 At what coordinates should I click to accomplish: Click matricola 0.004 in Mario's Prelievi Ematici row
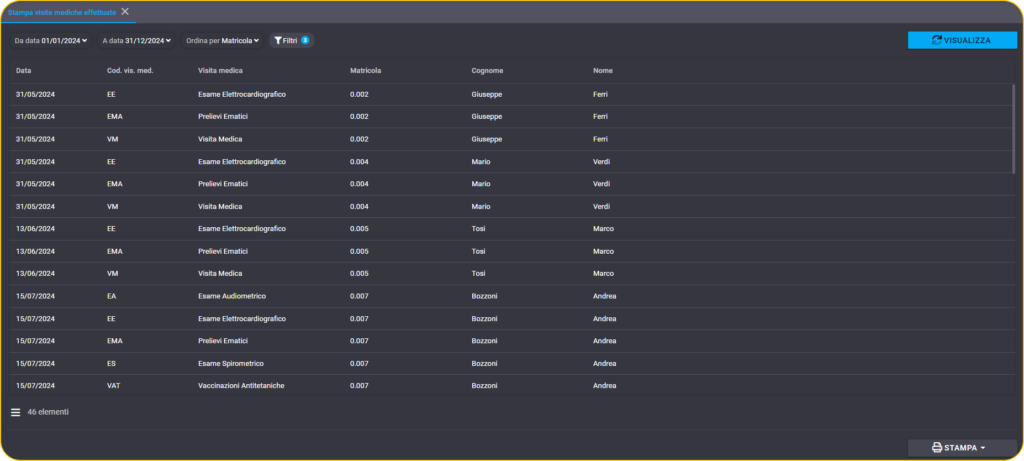point(359,184)
